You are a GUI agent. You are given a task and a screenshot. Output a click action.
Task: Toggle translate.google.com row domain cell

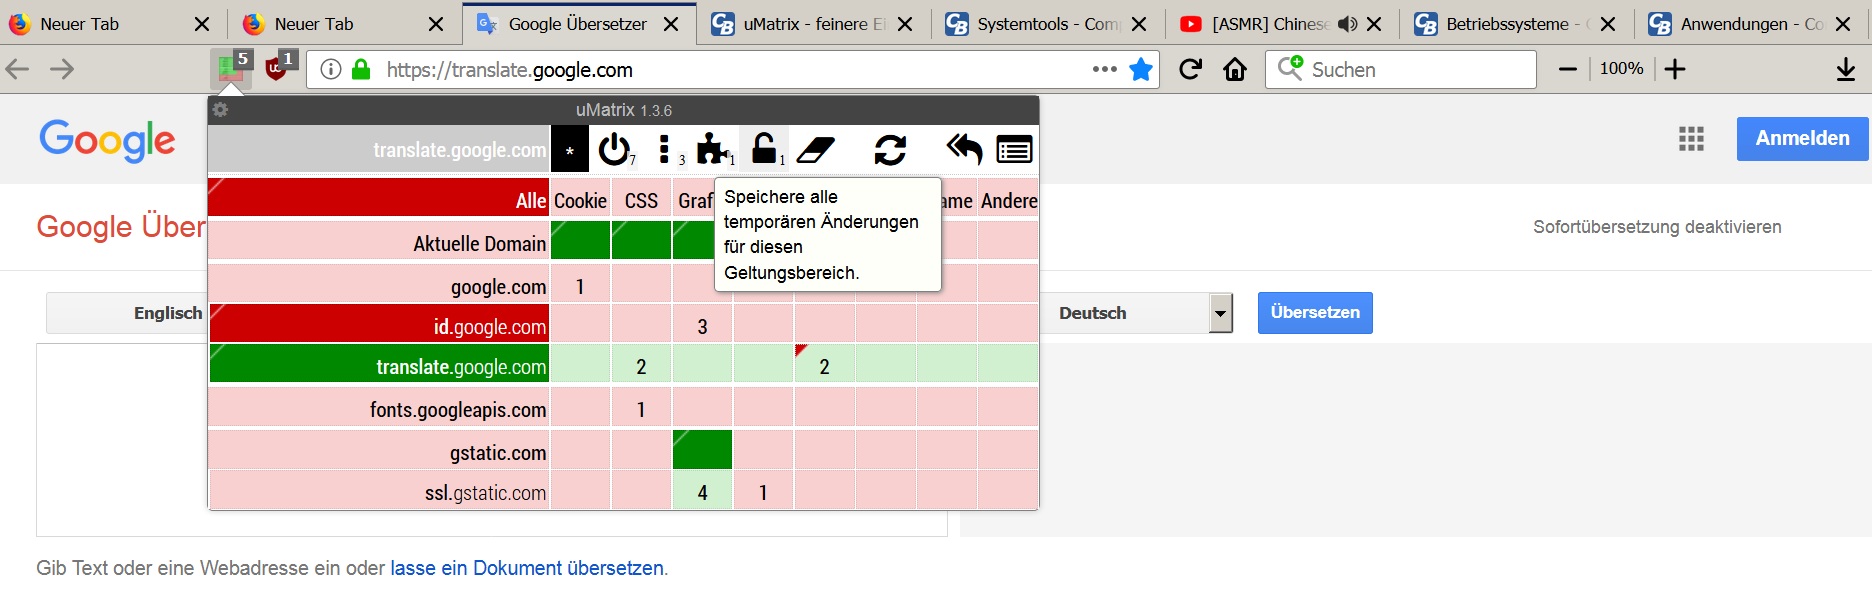[x=379, y=364]
